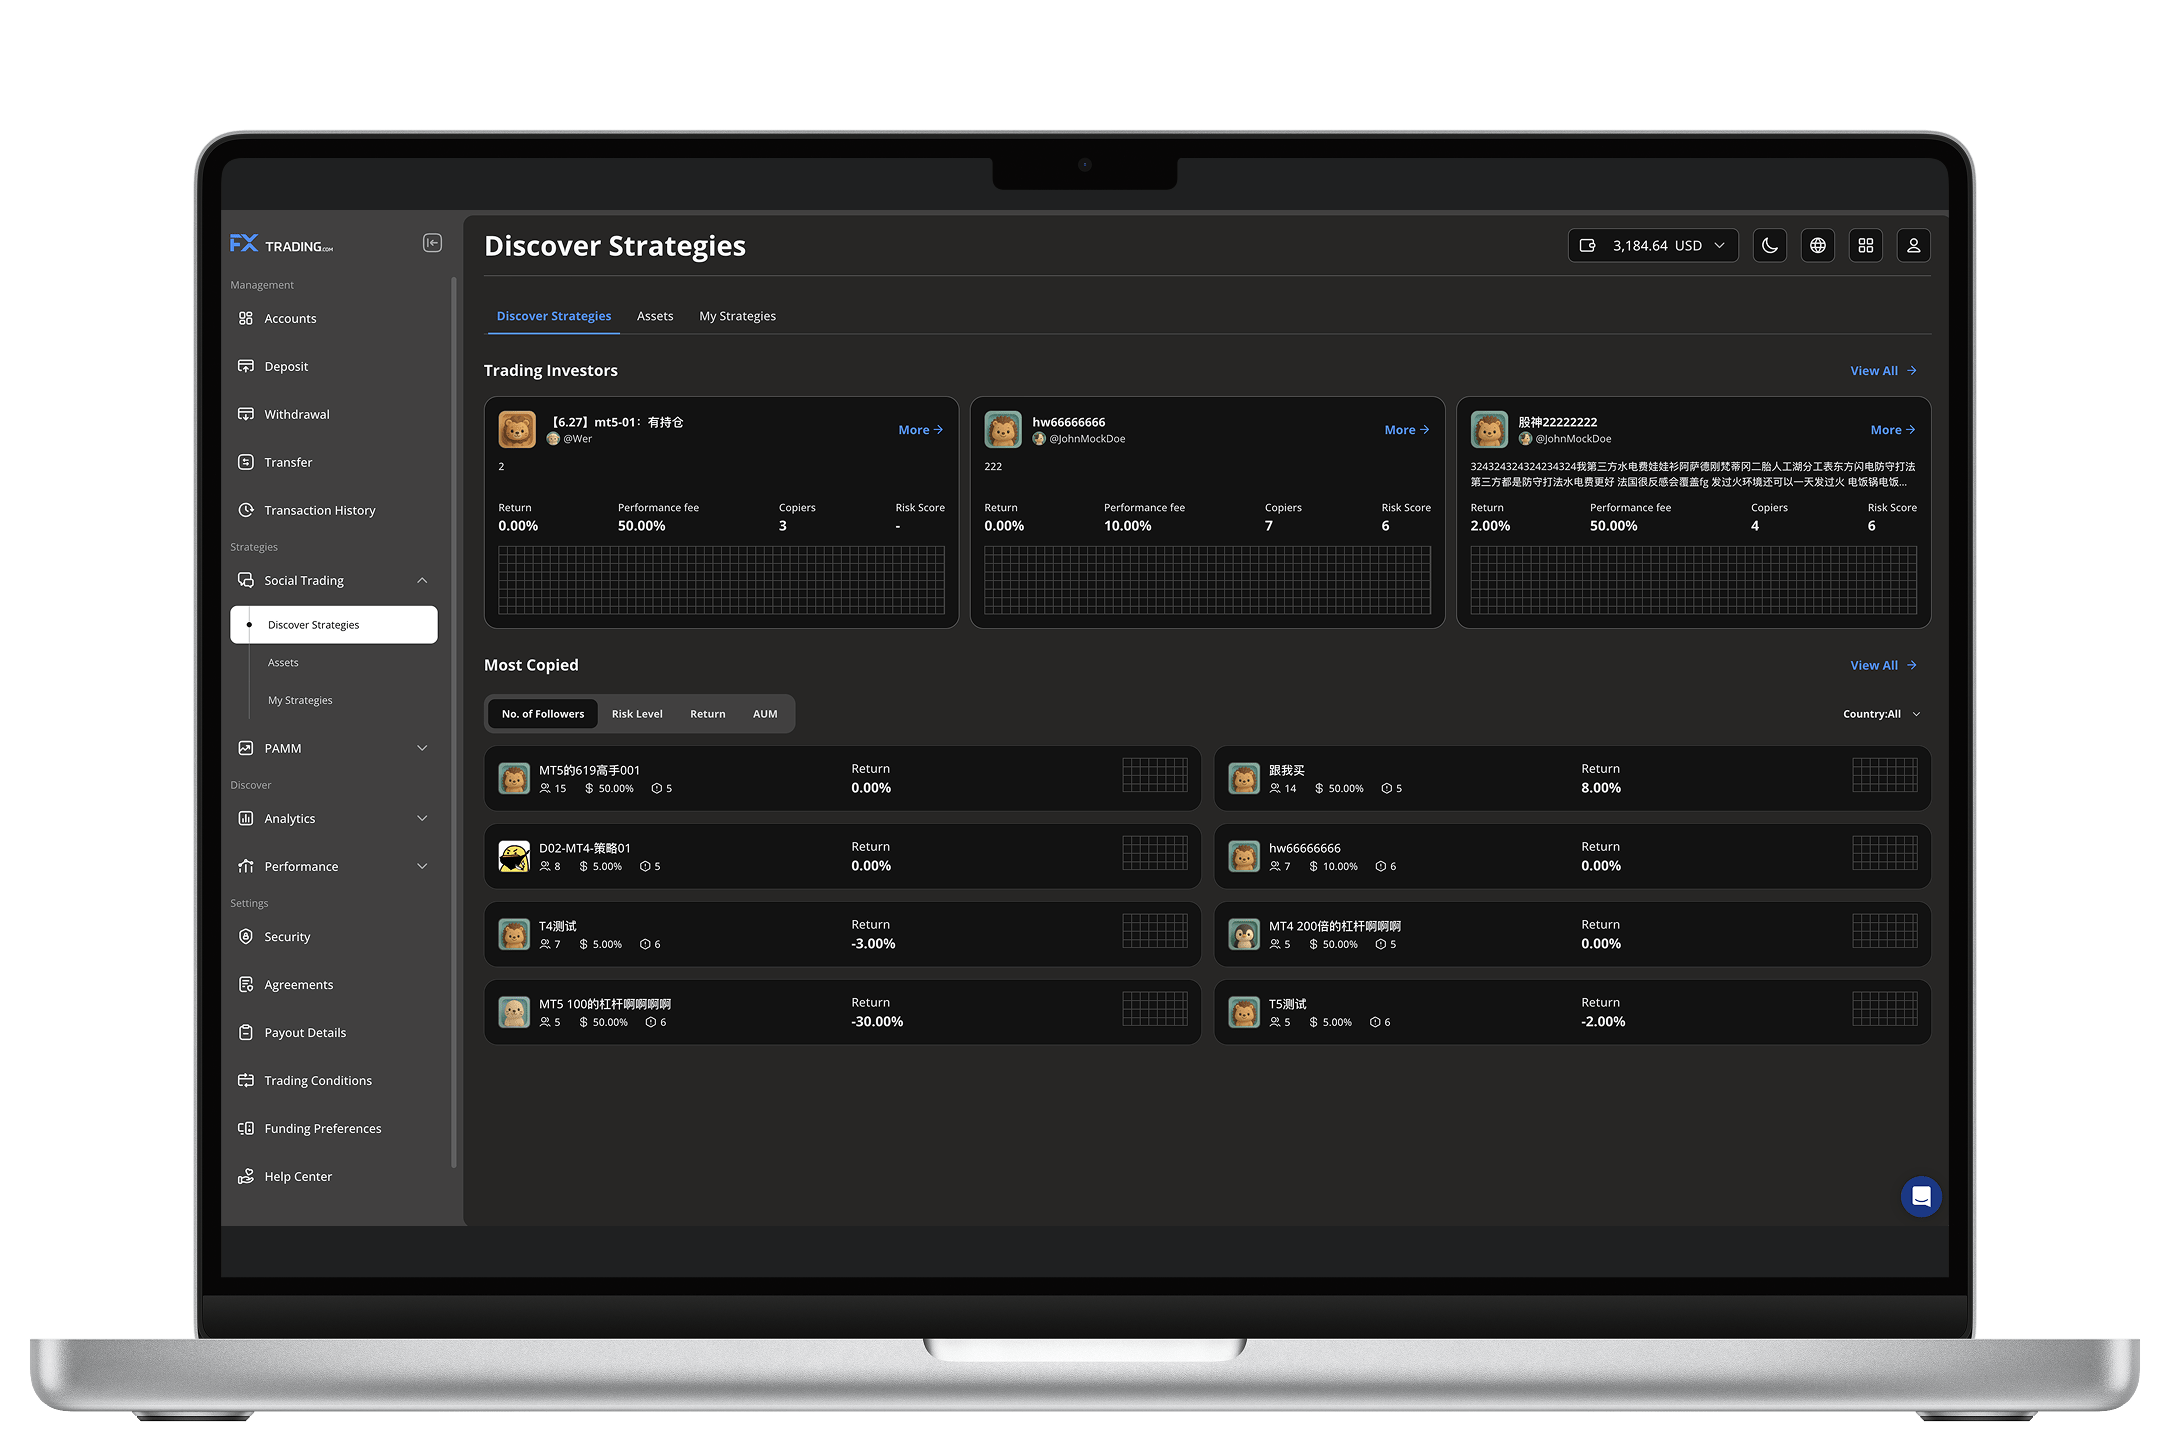This screenshot has height=1435, width=2170.
Task: Select the Risk Level filter
Action: click(637, 714)
